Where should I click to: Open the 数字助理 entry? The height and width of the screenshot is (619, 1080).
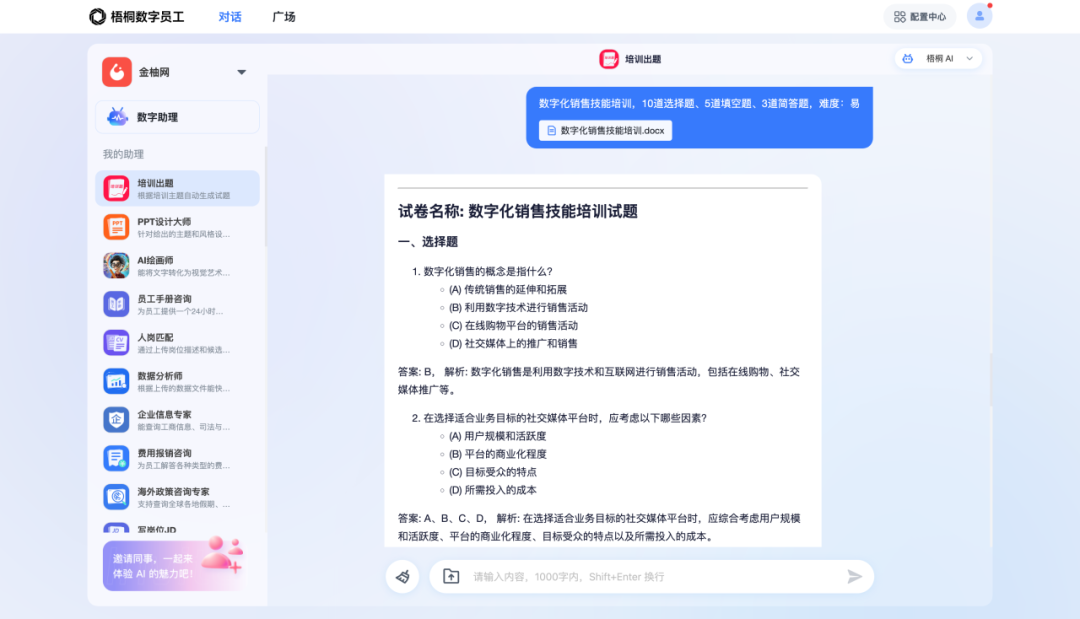[177, 117]
